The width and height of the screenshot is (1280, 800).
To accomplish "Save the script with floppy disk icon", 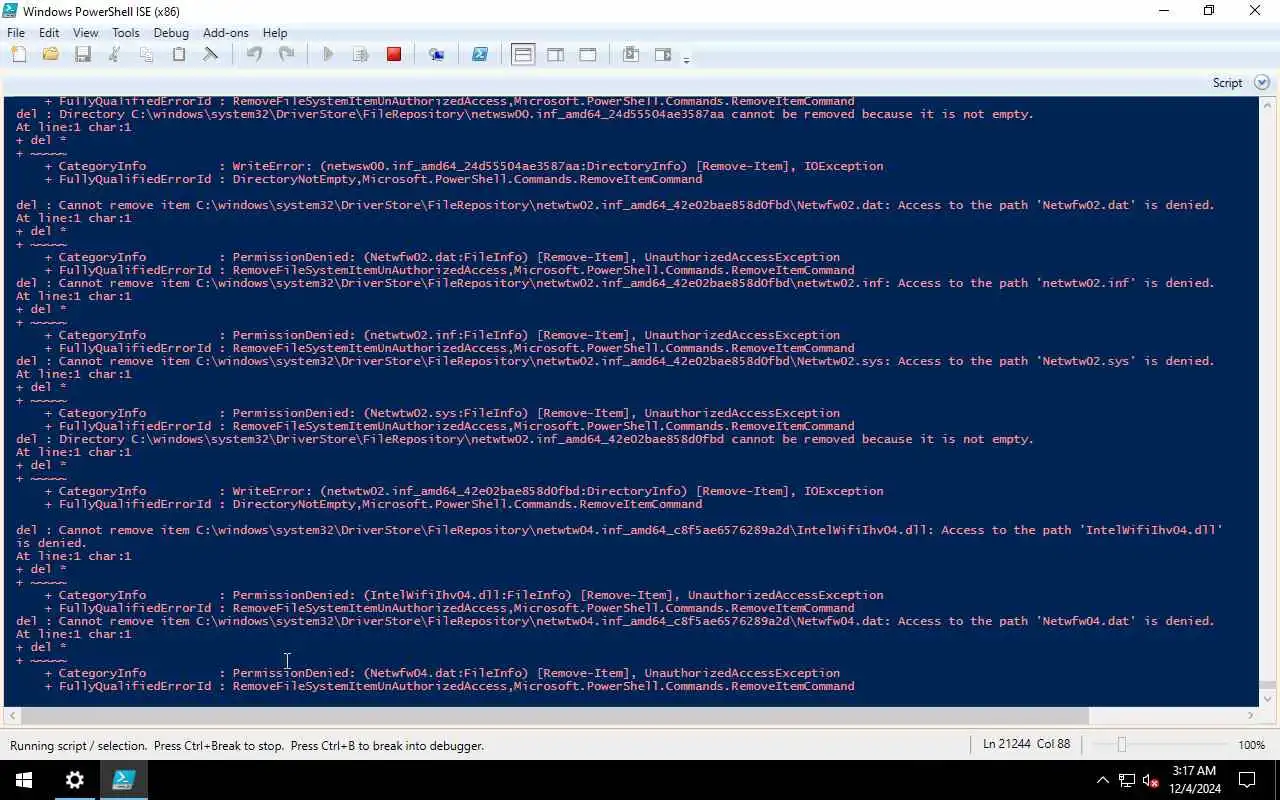I will point(82,55).
